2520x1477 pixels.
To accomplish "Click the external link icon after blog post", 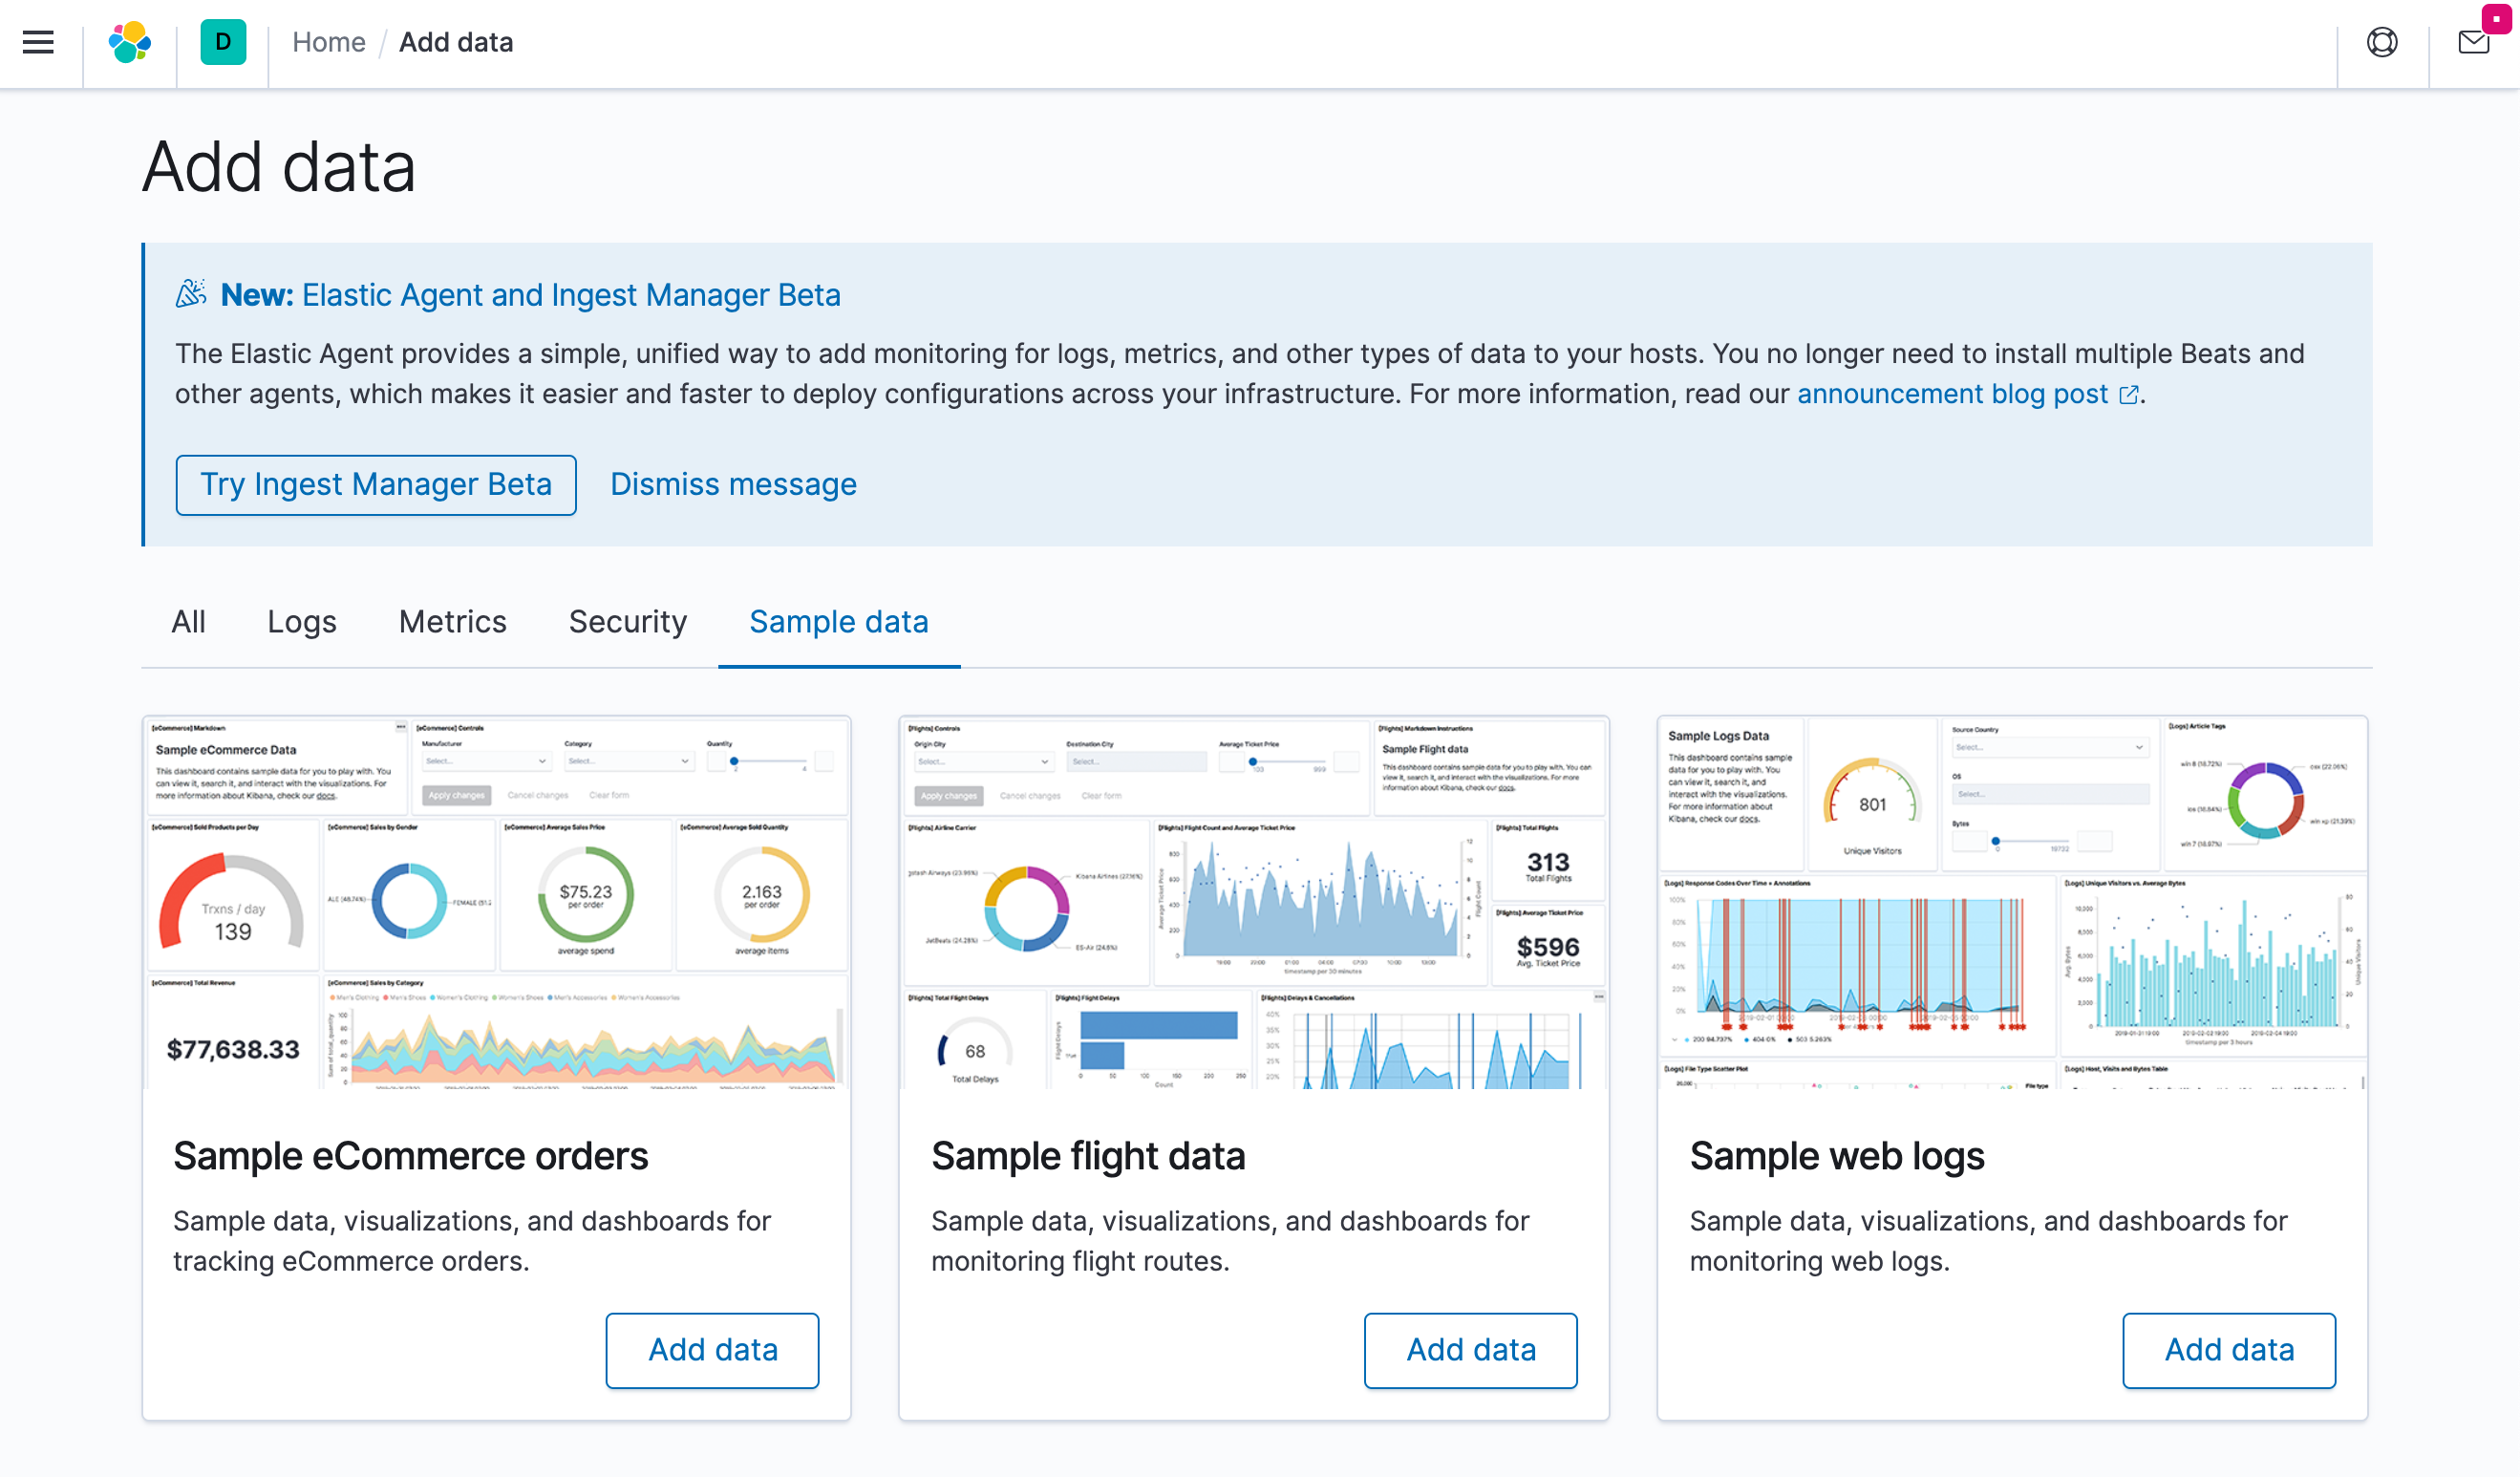I will pos(2129,395).
